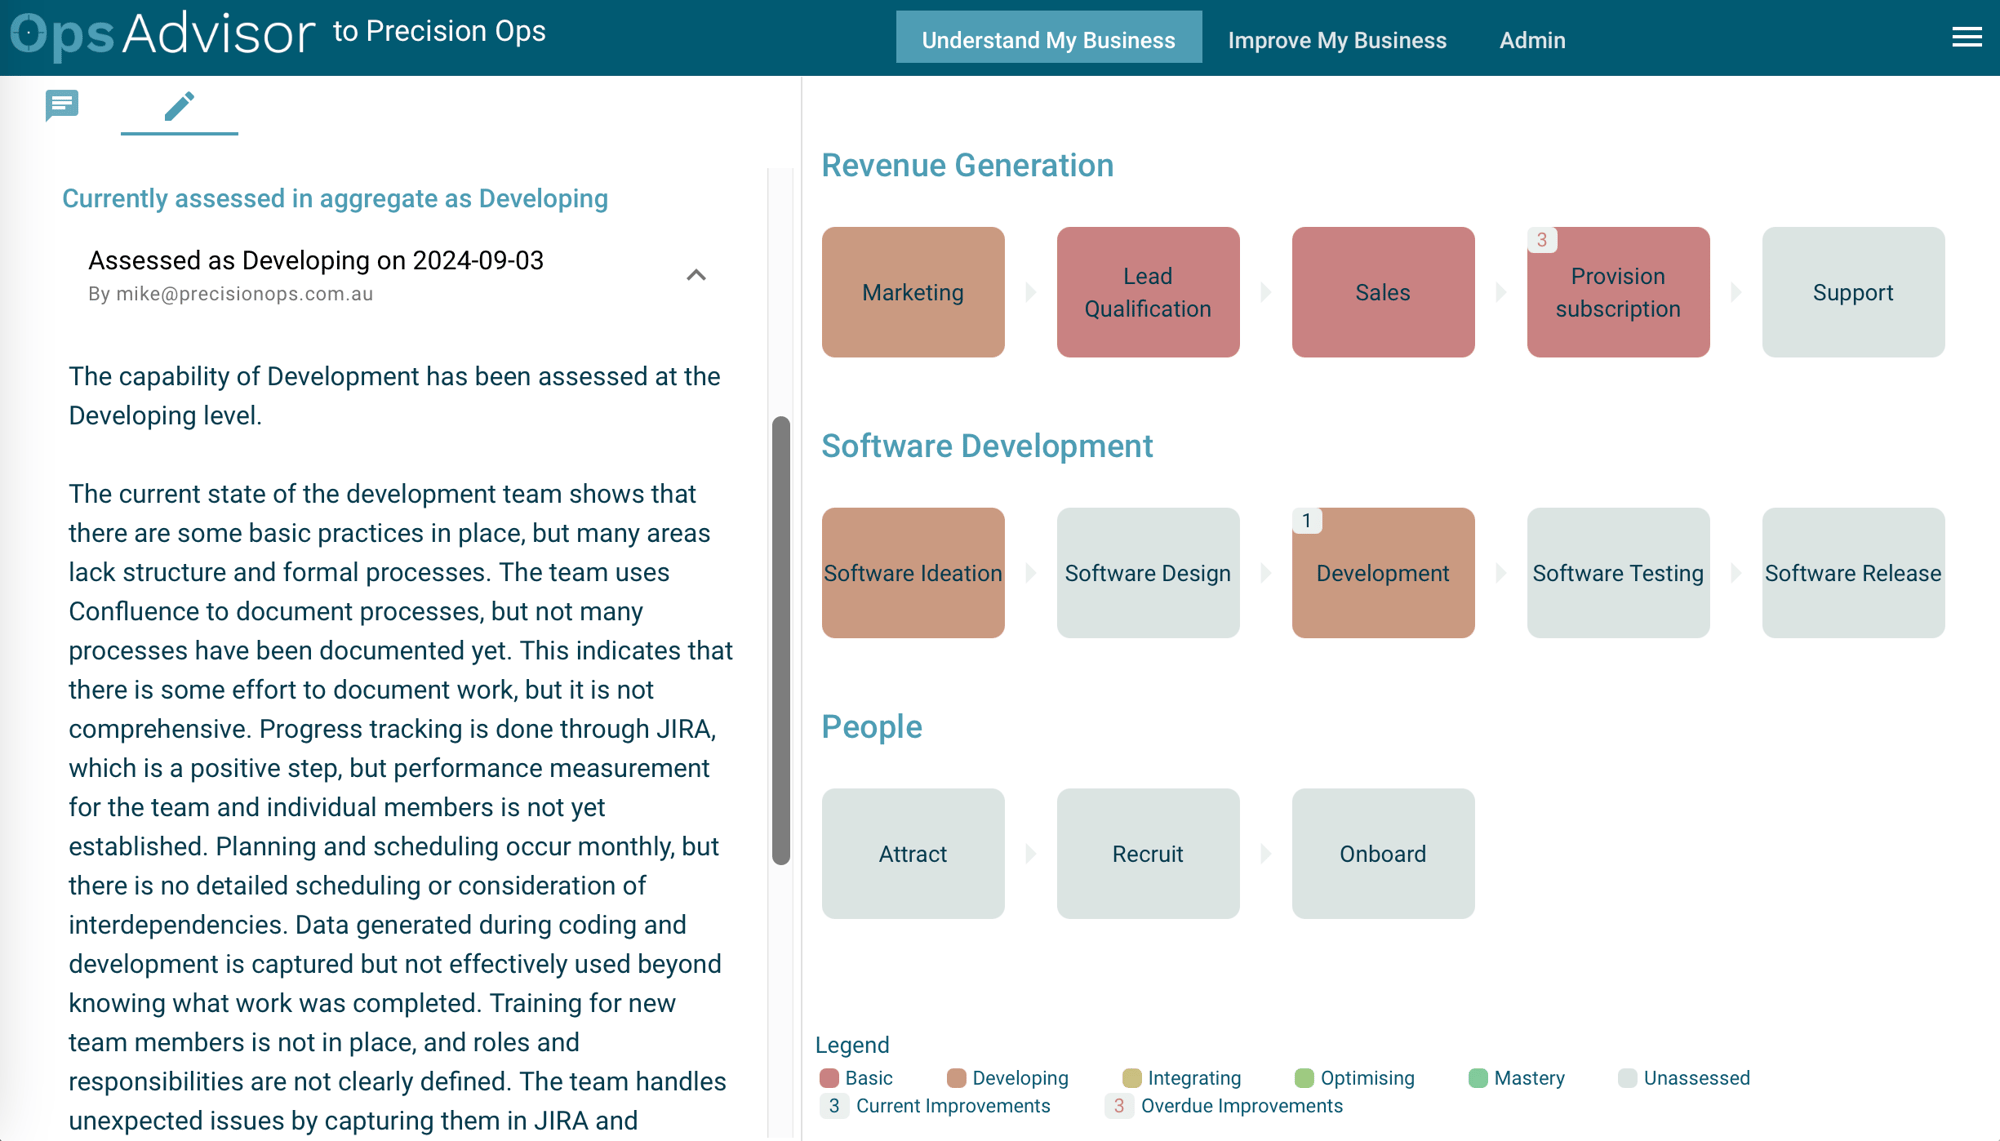Click the Mastery legend color swatch
Screen dimensions: 2000x1141
1478,1078
